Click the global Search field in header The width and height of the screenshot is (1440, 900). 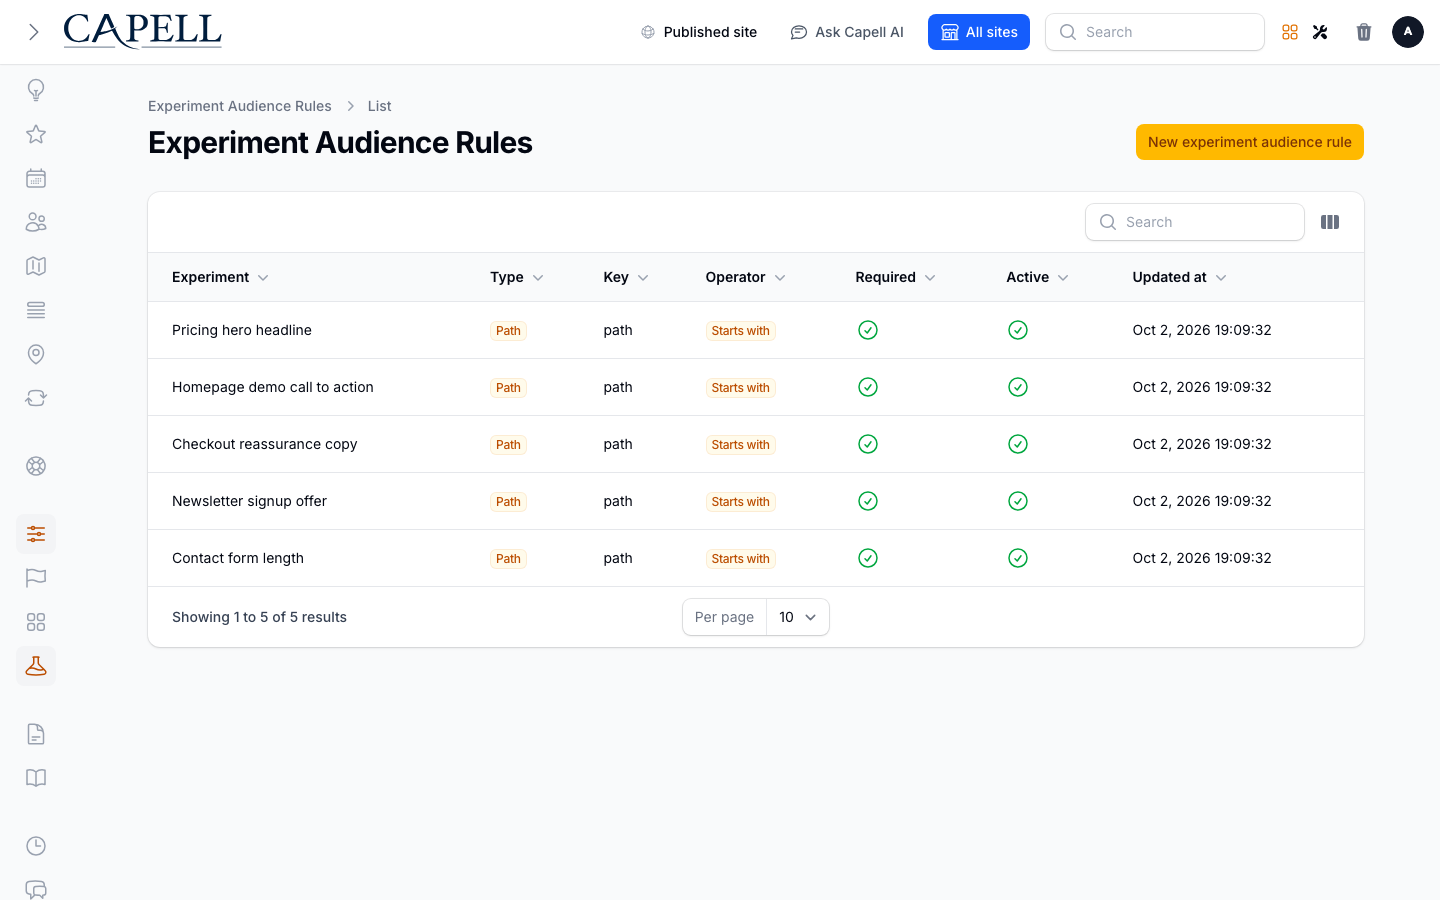click(x=1155, y=32)
